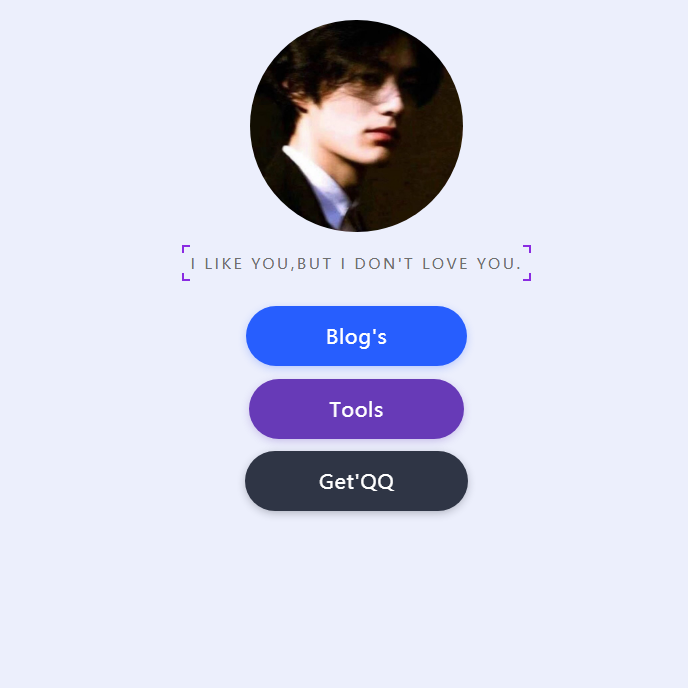Click the bottom-left purple corner bracket
Screen dimensions: 688x688
pyautogui.click(x=186, y=277)
